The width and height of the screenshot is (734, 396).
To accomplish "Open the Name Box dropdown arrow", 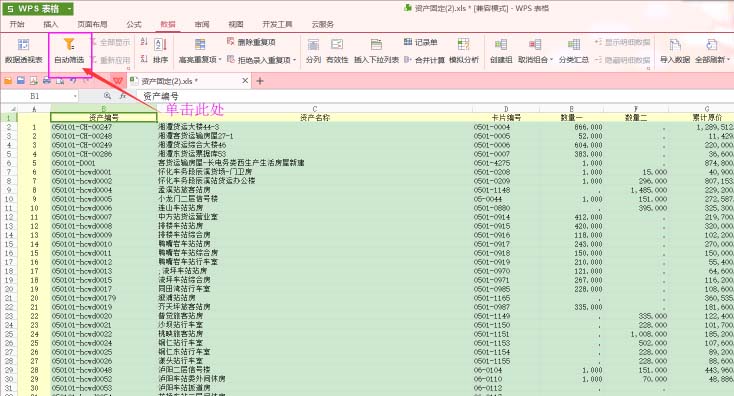I will pos(75,96).
